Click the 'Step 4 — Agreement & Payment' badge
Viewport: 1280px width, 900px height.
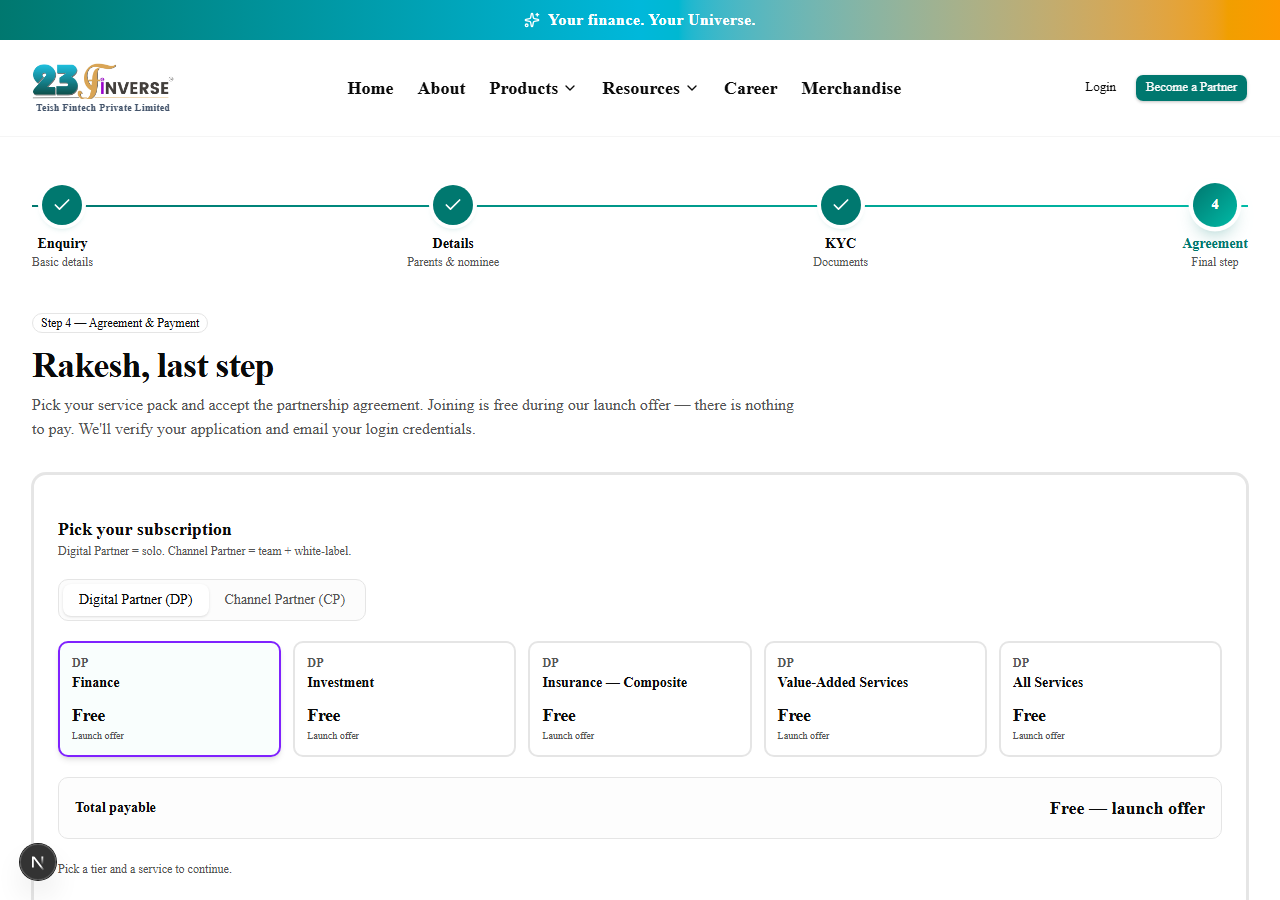coord(120,323)
